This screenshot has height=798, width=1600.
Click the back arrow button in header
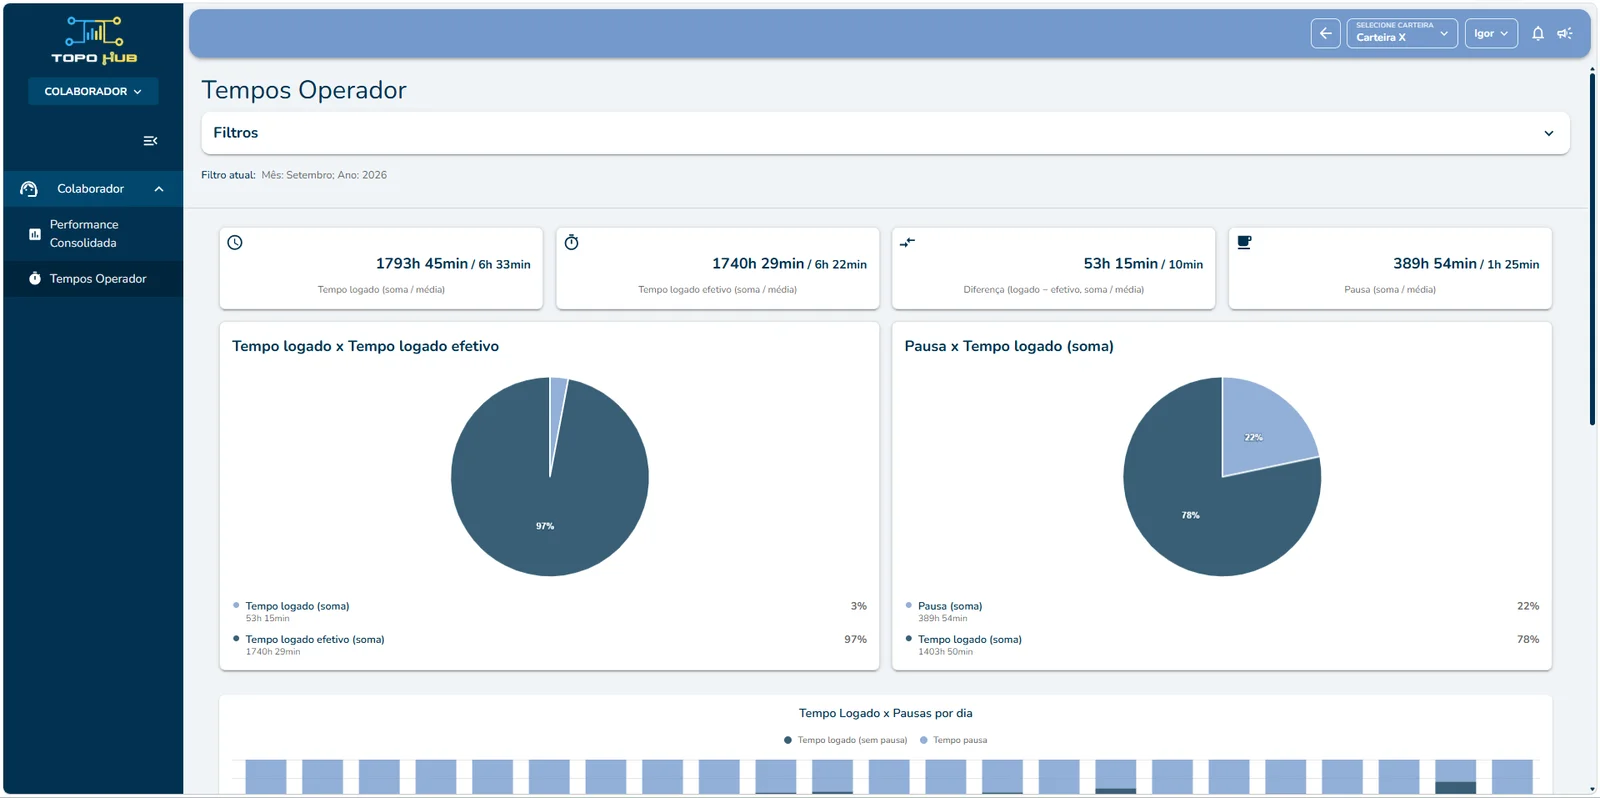[x=1325, y=33]
